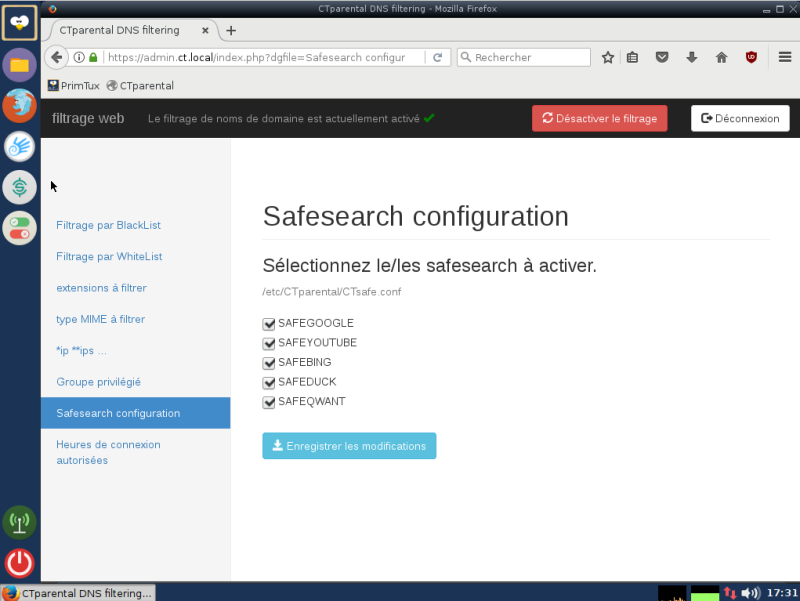
Task: Open Filtrage par WhiteList in sidebar
Action: [x=109, y=257]
